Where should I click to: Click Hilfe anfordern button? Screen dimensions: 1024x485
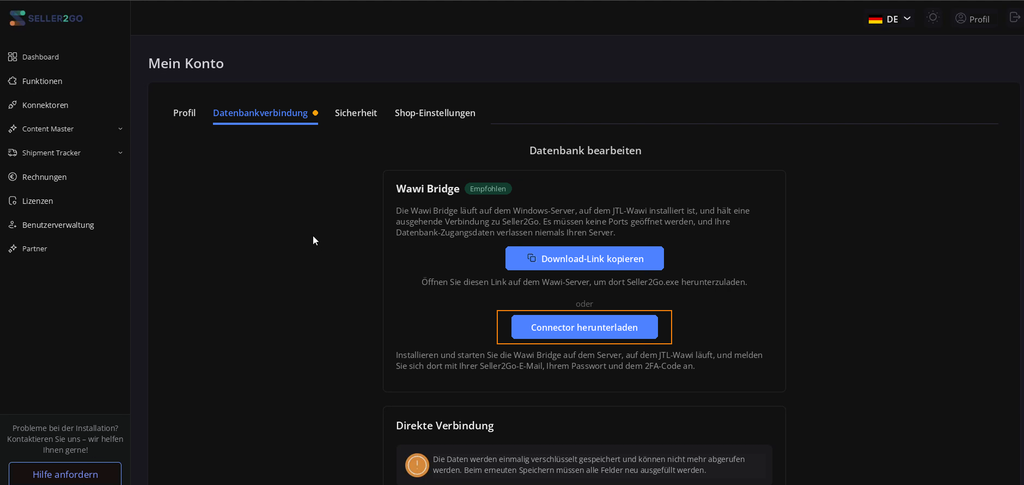pyautogui.click(x=65, y=474)
